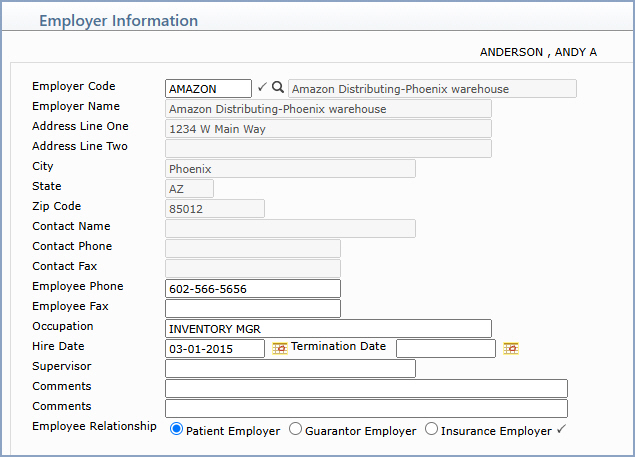Click the checkmark after Insurance Employer
Viewport: 635px width, 457px height.
point(561,429)
